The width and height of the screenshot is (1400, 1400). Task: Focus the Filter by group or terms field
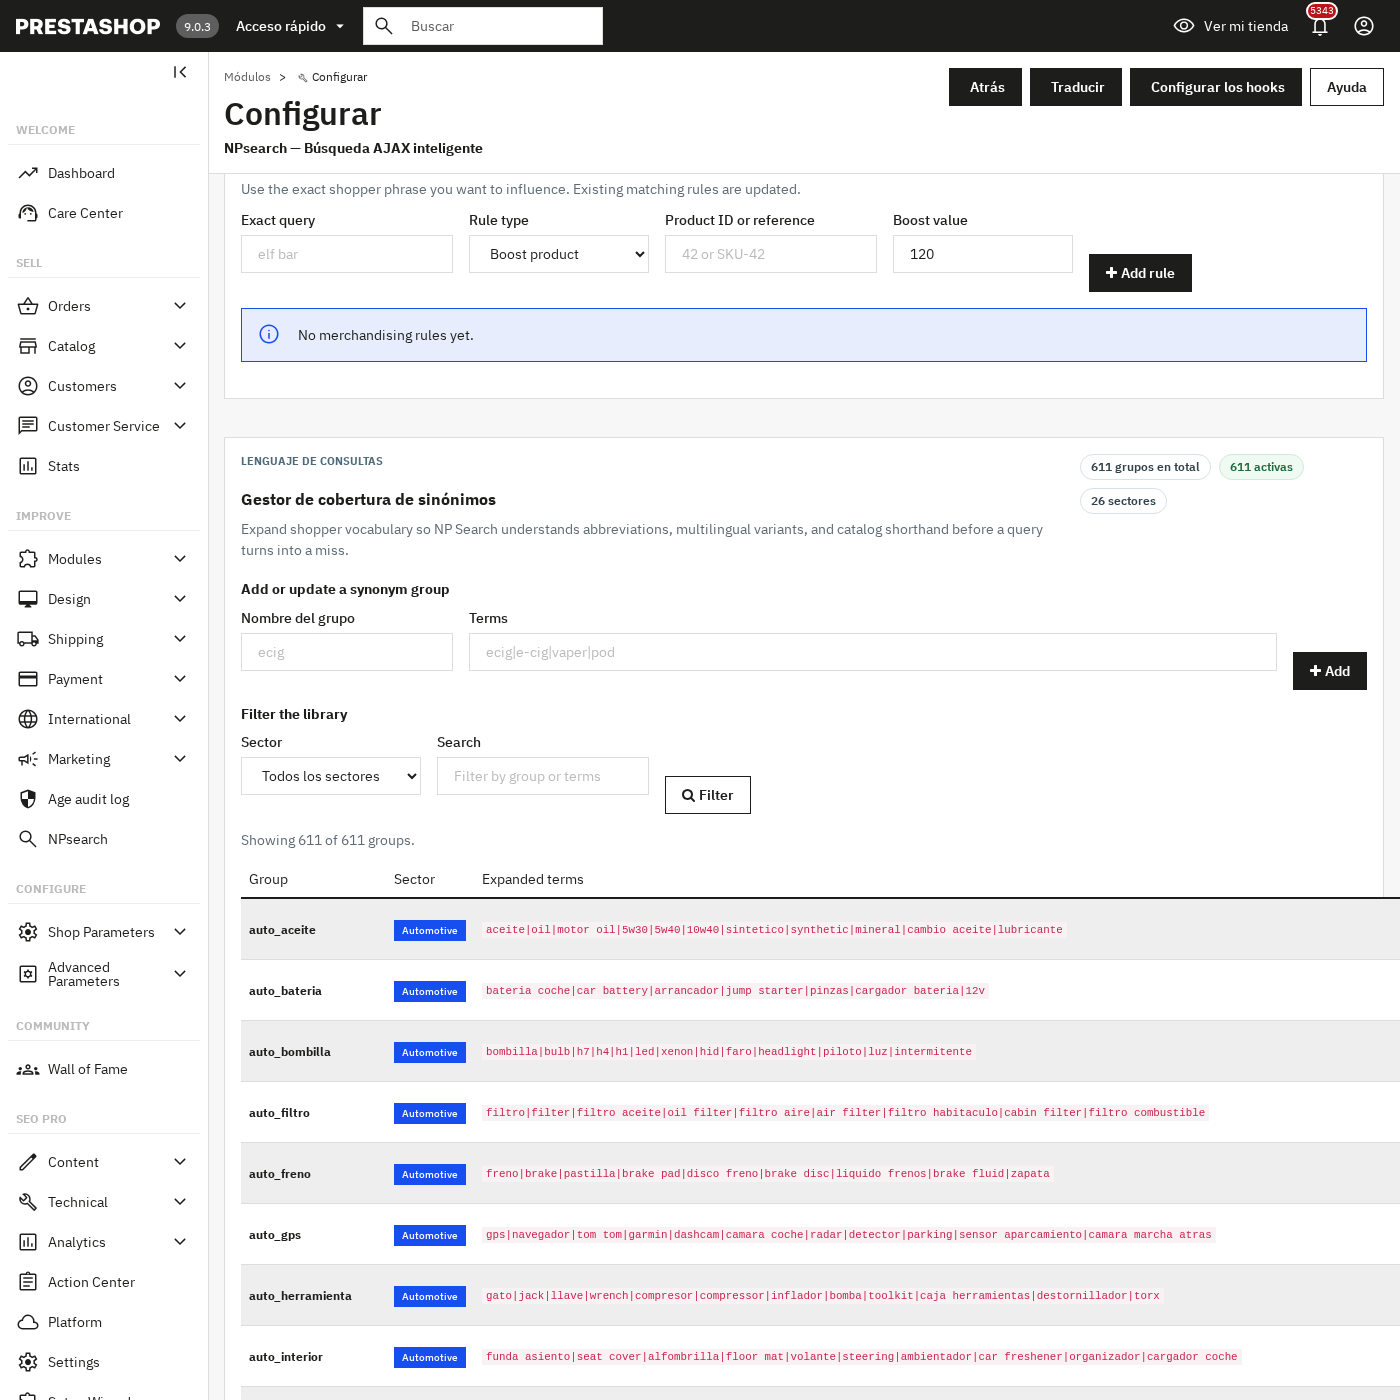point(543,776)
